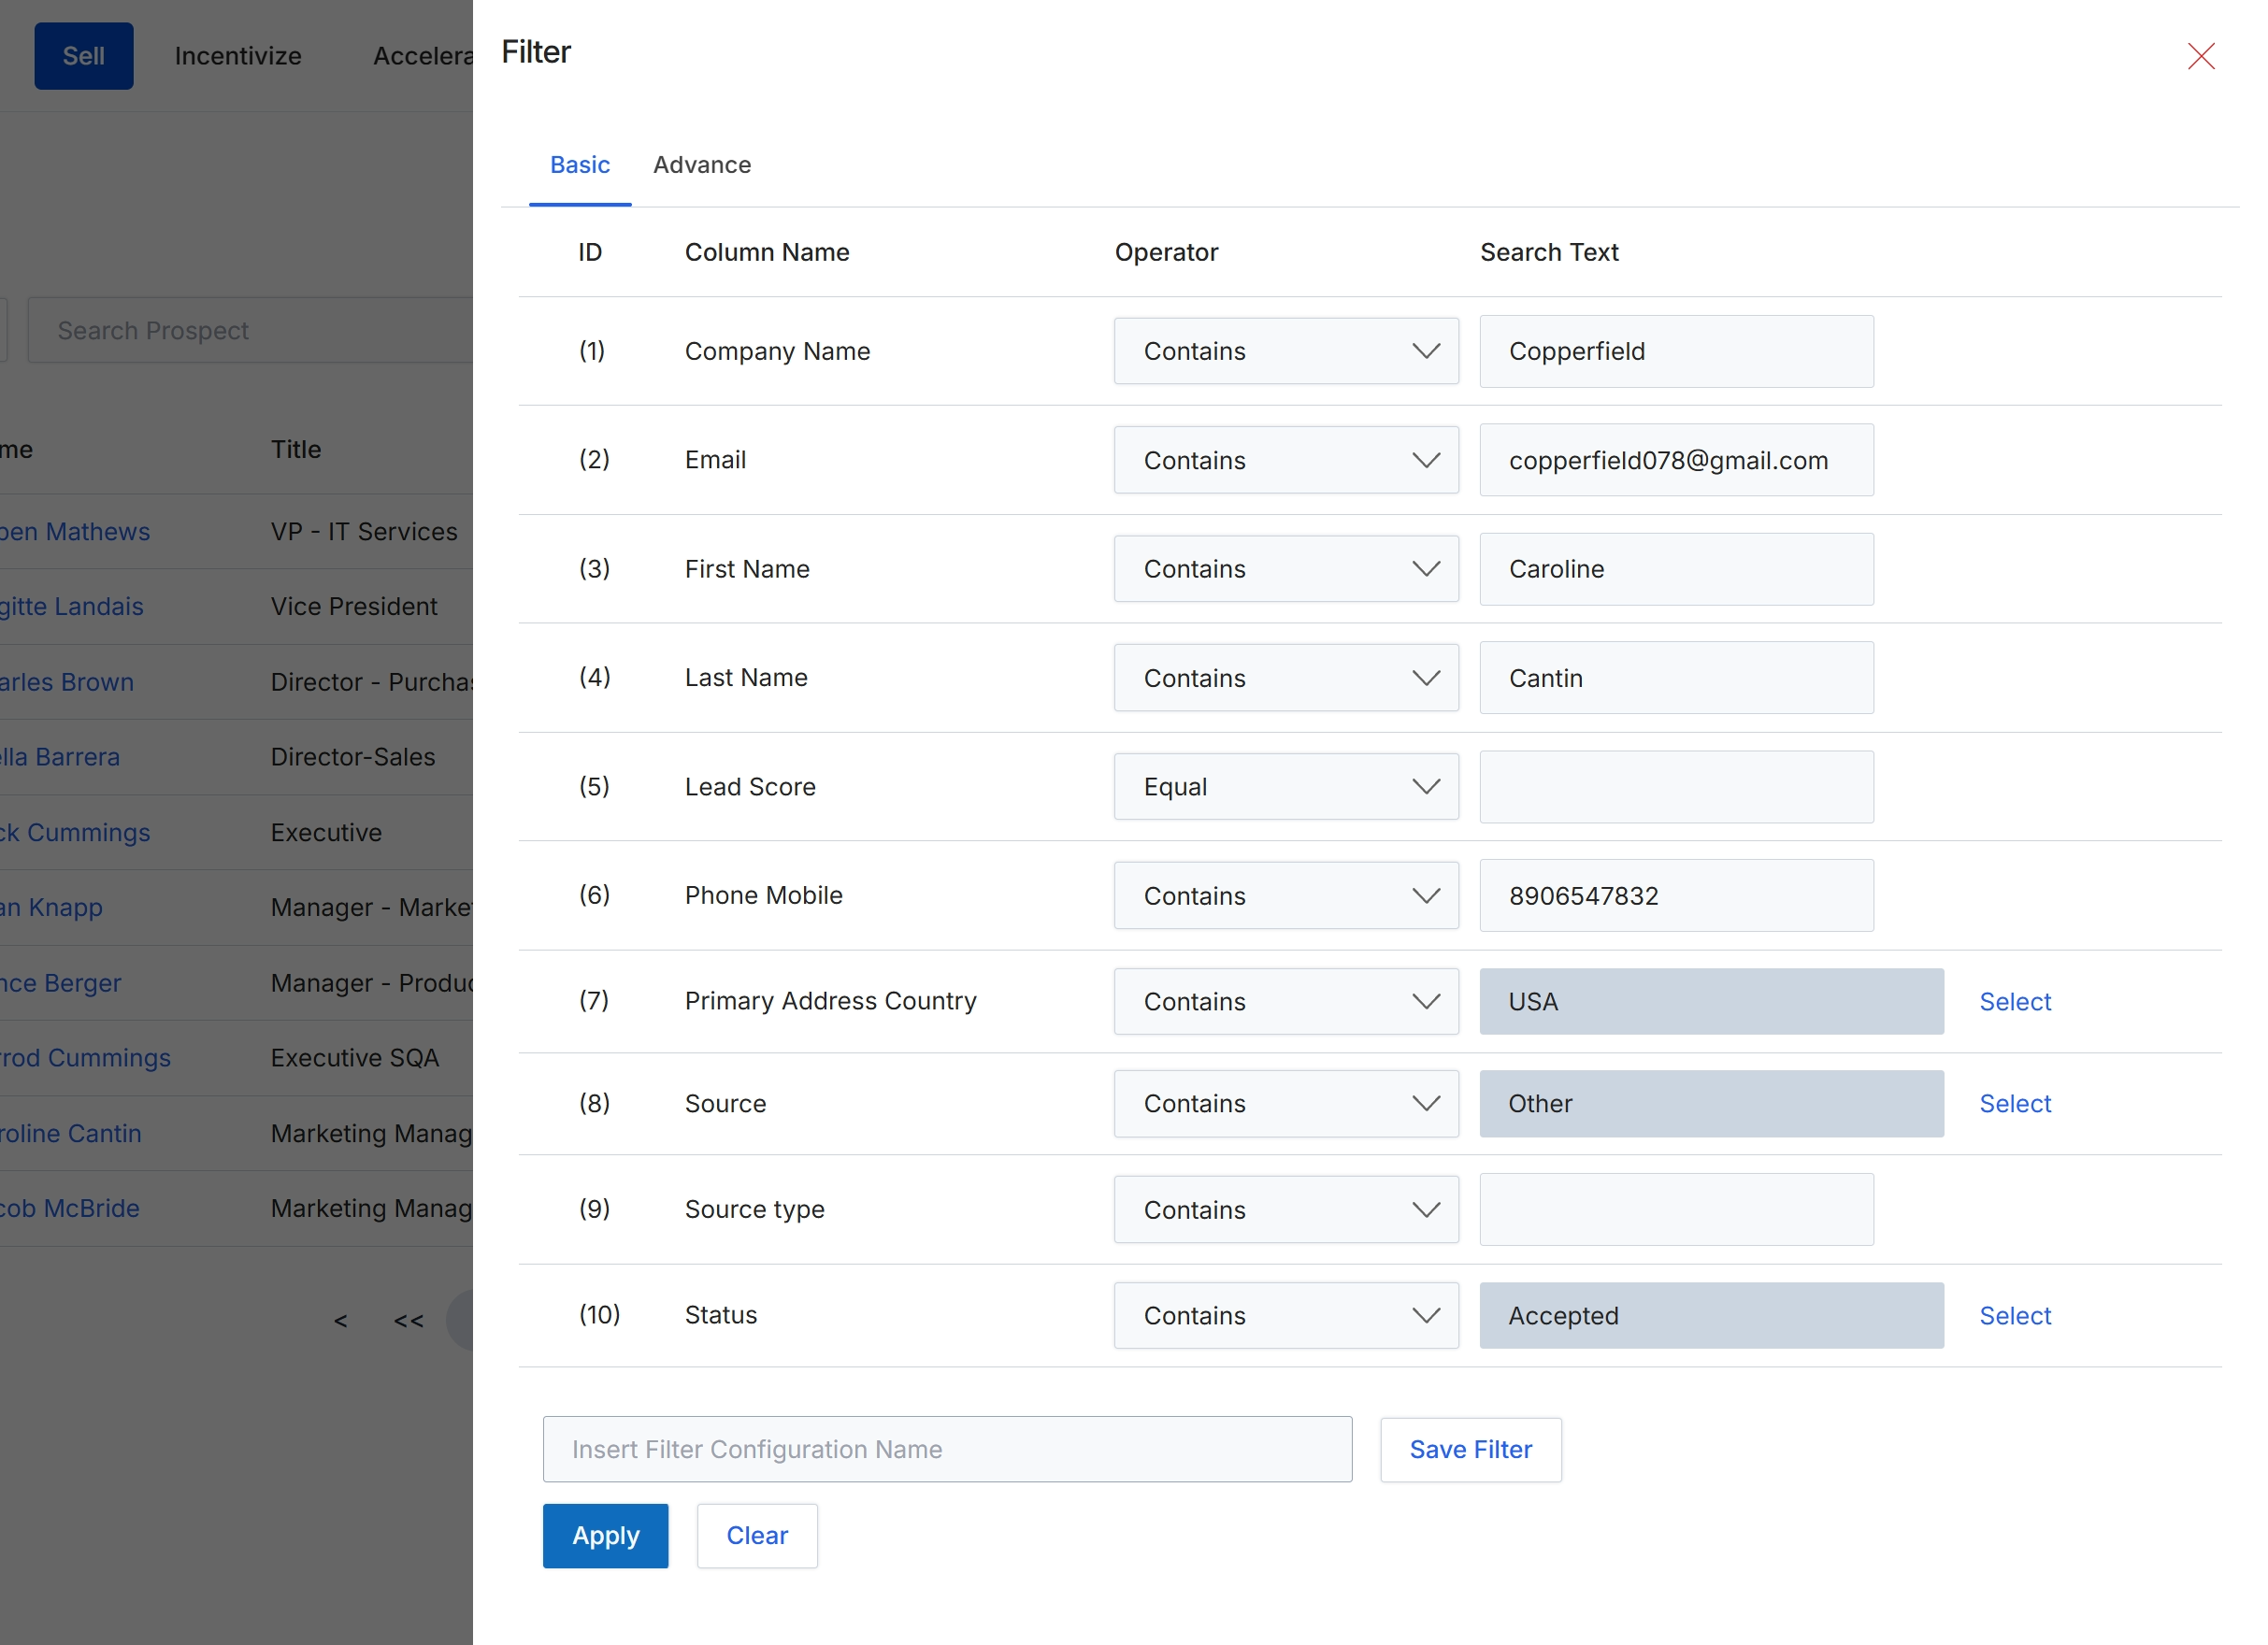Click Select link for Source row
This screenshot has height=1645, width=2268.
2015,1104
